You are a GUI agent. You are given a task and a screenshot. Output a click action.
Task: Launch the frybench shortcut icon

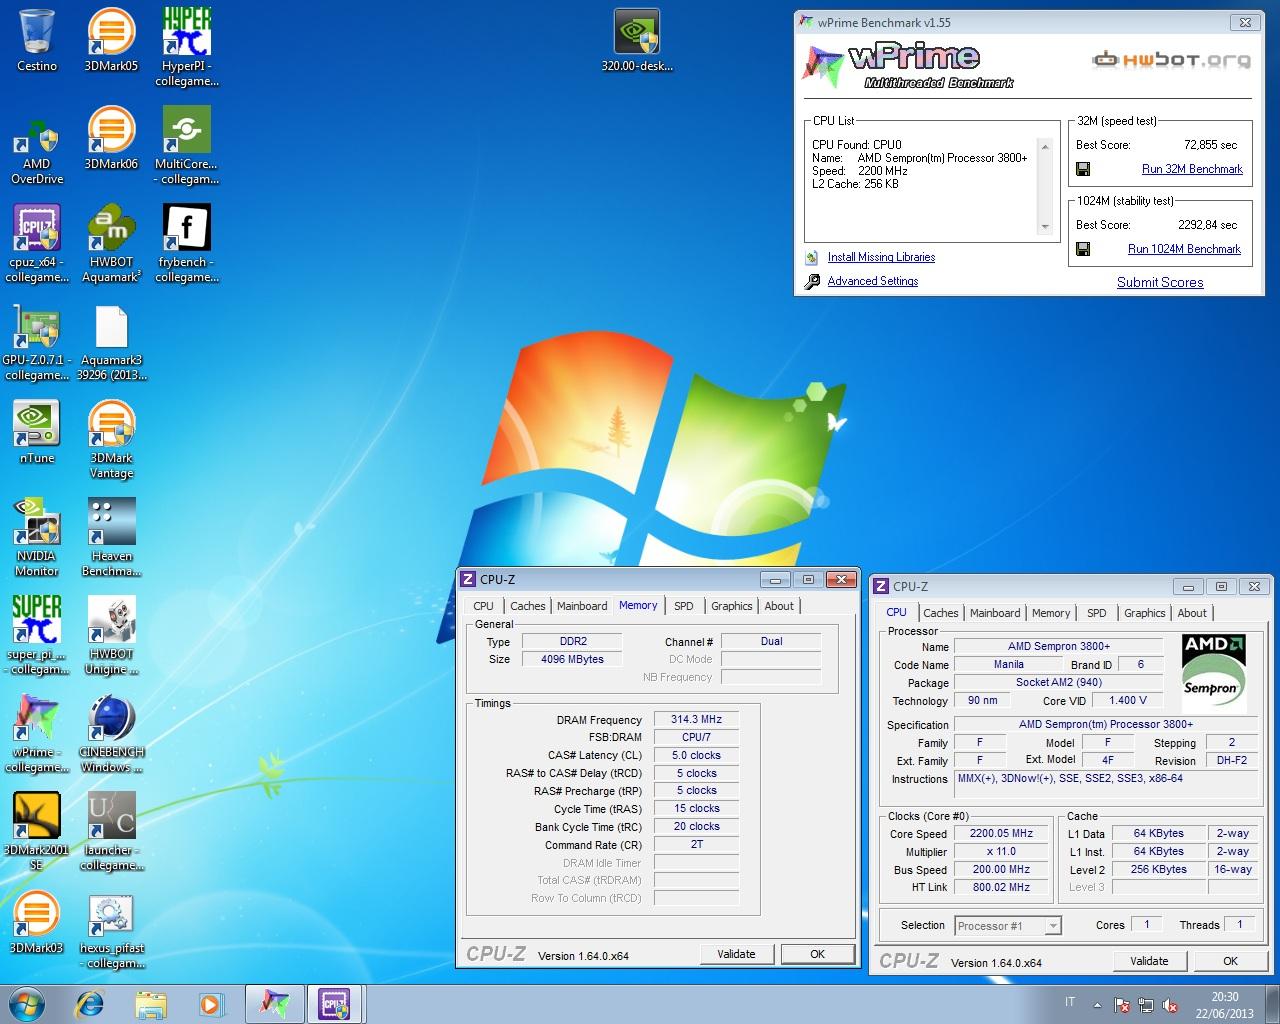click(x=187, y=243)
